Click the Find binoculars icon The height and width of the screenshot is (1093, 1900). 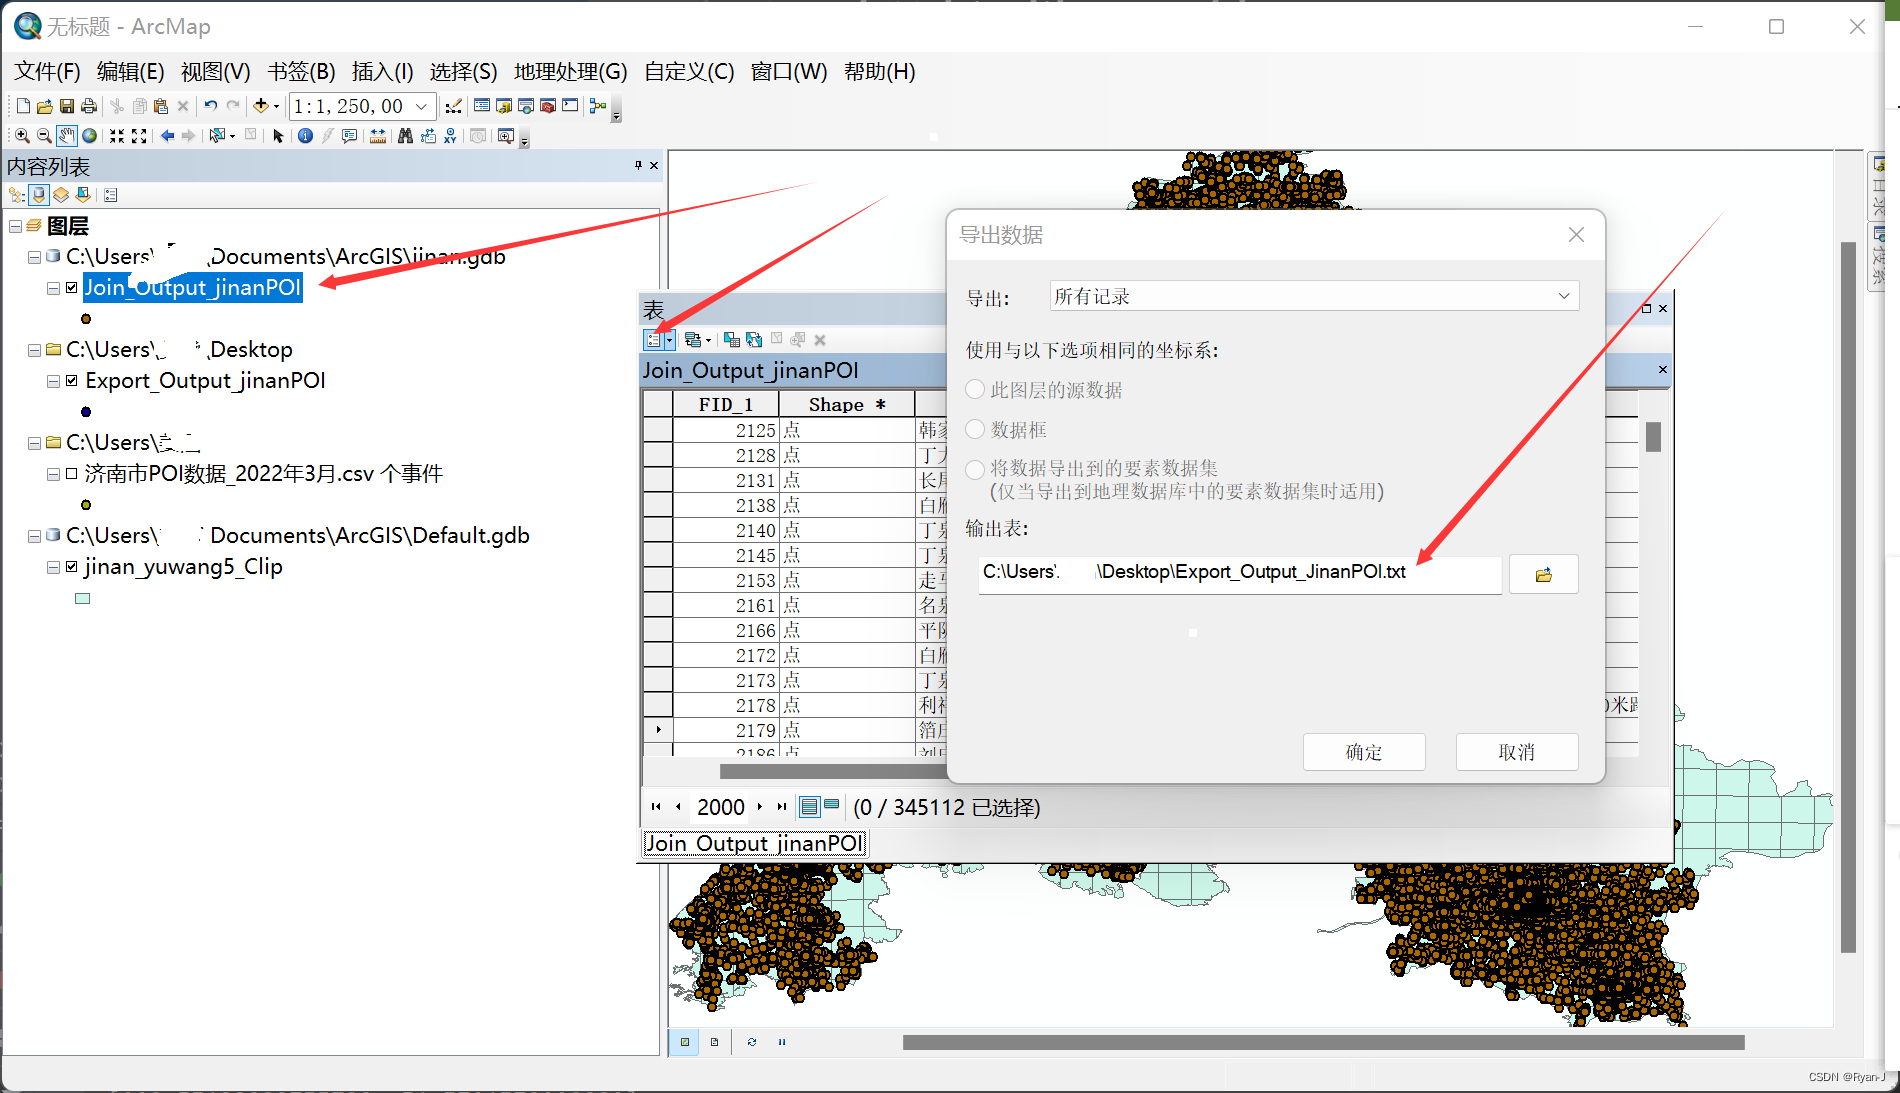405,136
